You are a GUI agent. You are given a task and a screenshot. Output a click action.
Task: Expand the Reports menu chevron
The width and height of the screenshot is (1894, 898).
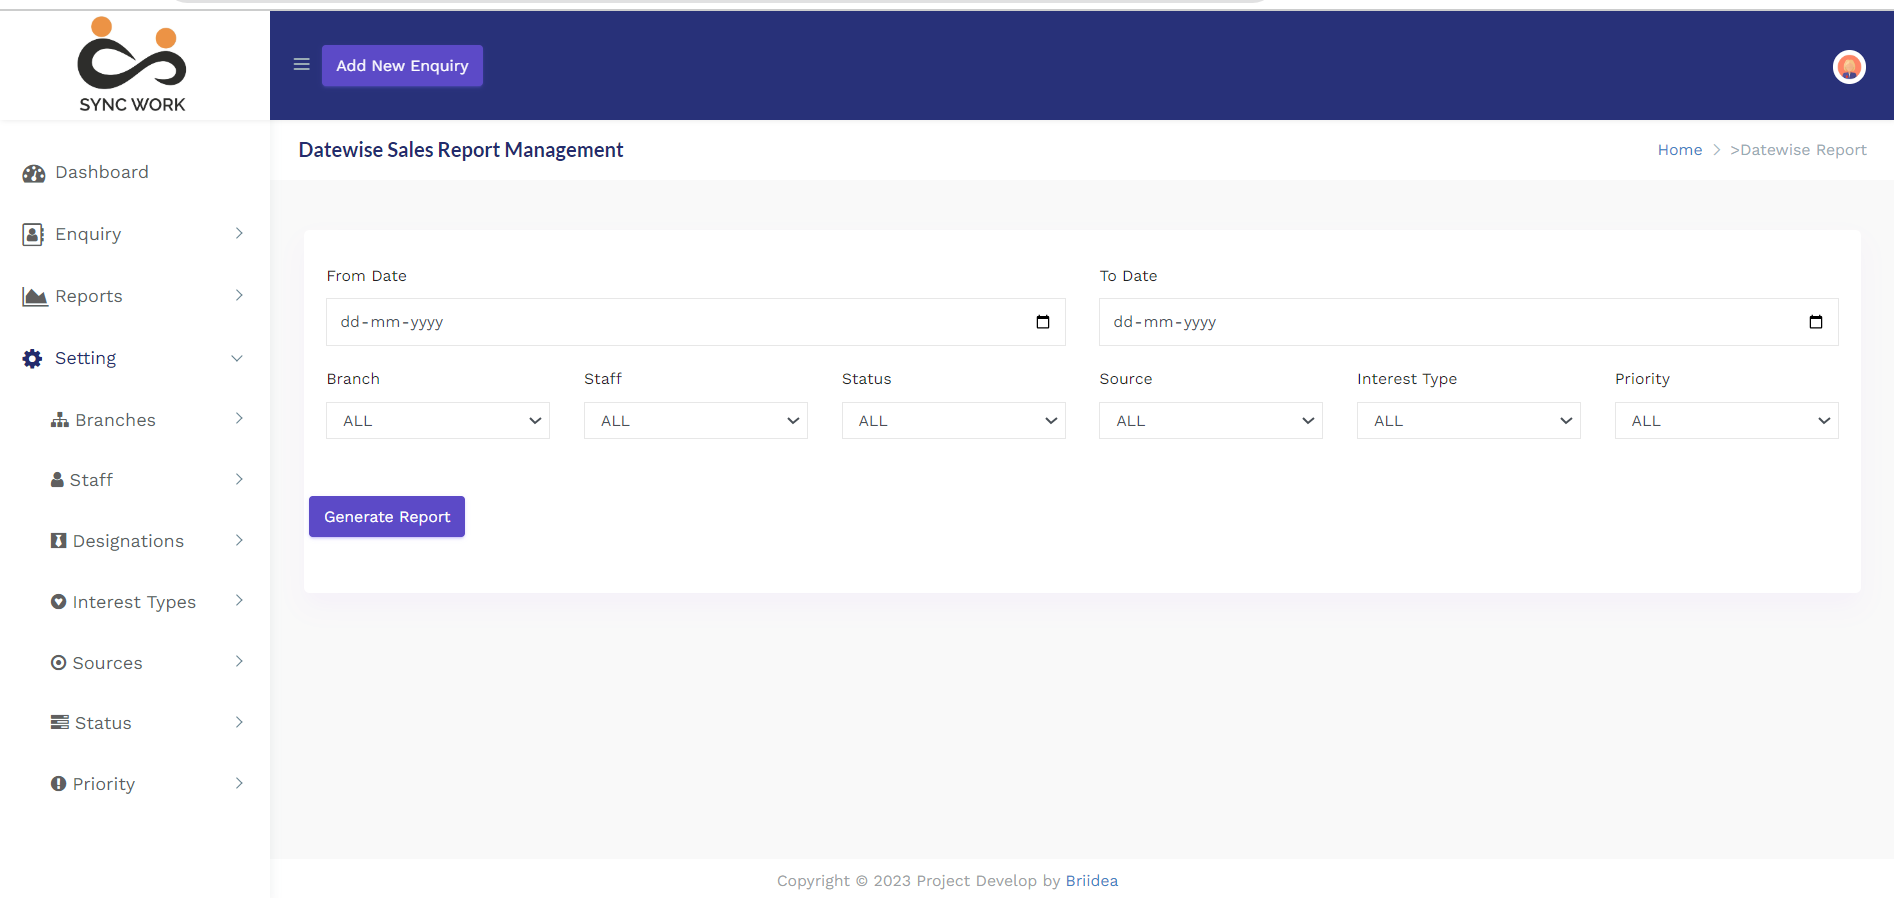coord(239,295)
